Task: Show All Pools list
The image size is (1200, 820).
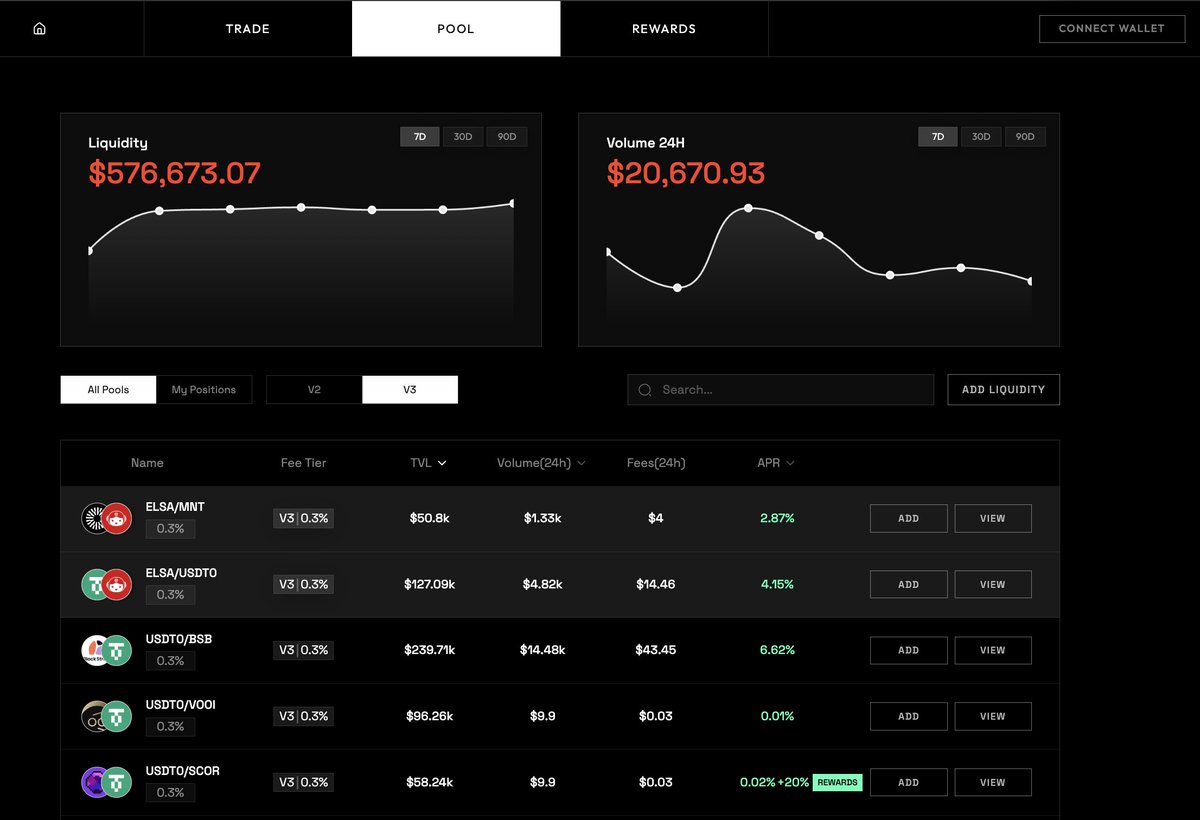Action: [x=108, y=389]
